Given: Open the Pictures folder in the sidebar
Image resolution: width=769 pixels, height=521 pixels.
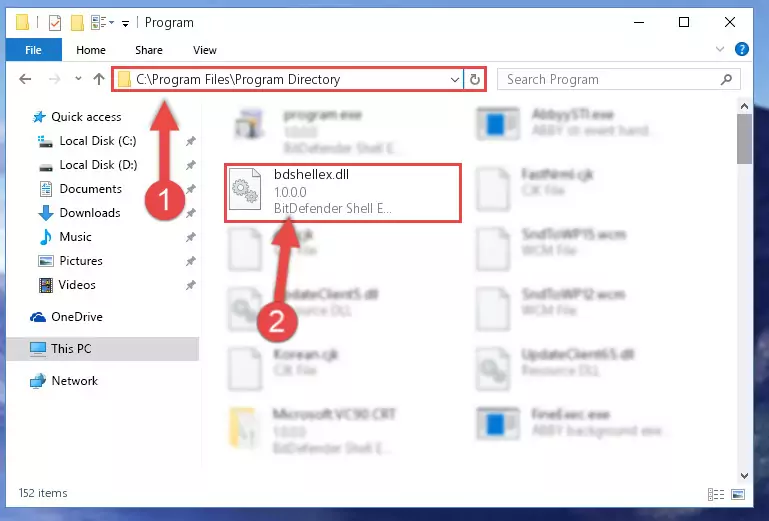Looking at the screenshot, I should pyautogui.click(x=71, y=261).
